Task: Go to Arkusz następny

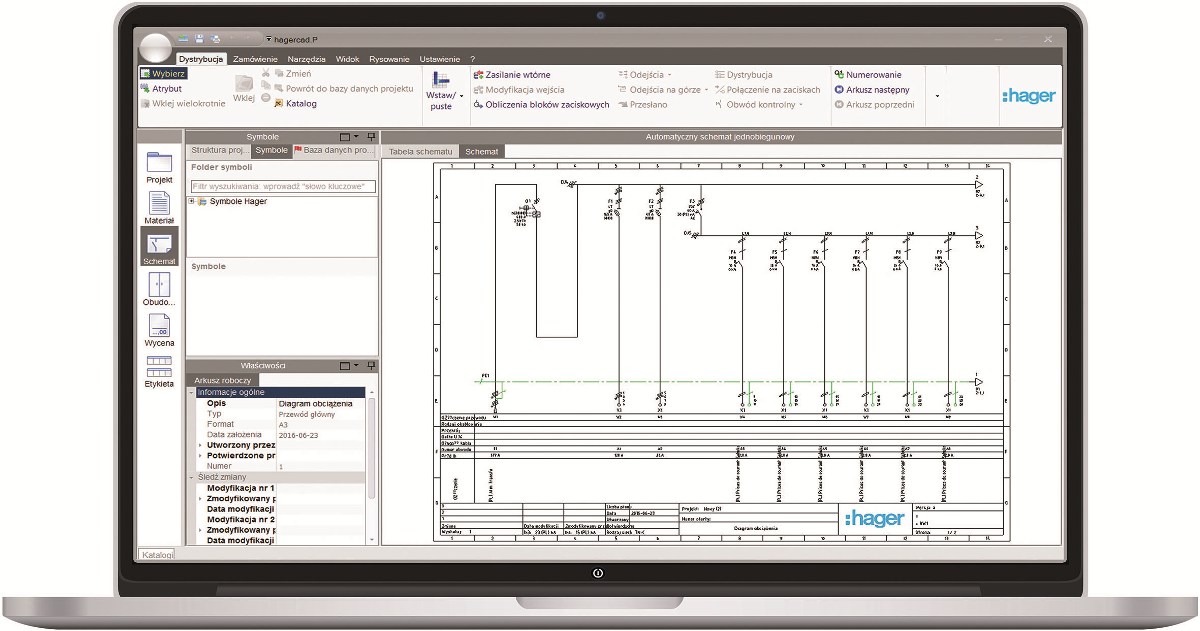Action: point(877,90)
